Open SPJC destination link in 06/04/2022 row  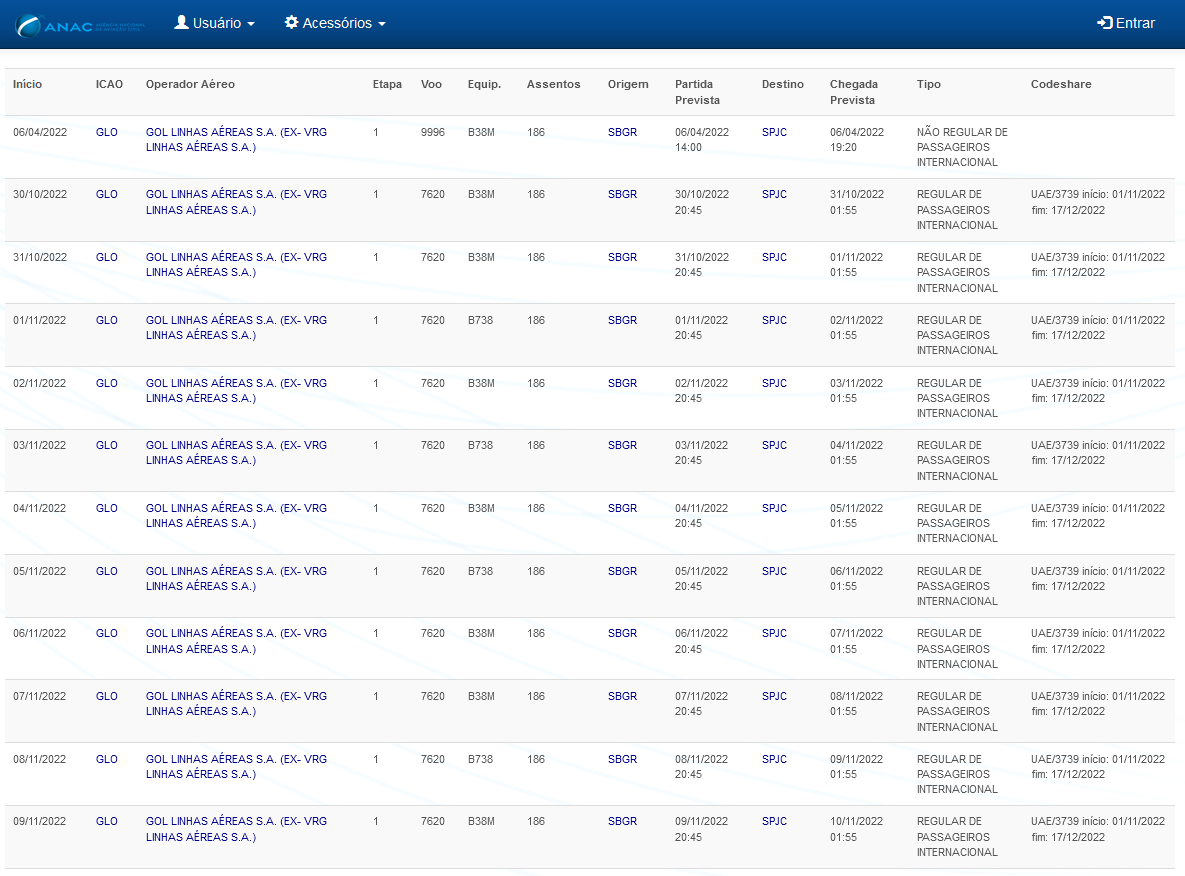775,132
